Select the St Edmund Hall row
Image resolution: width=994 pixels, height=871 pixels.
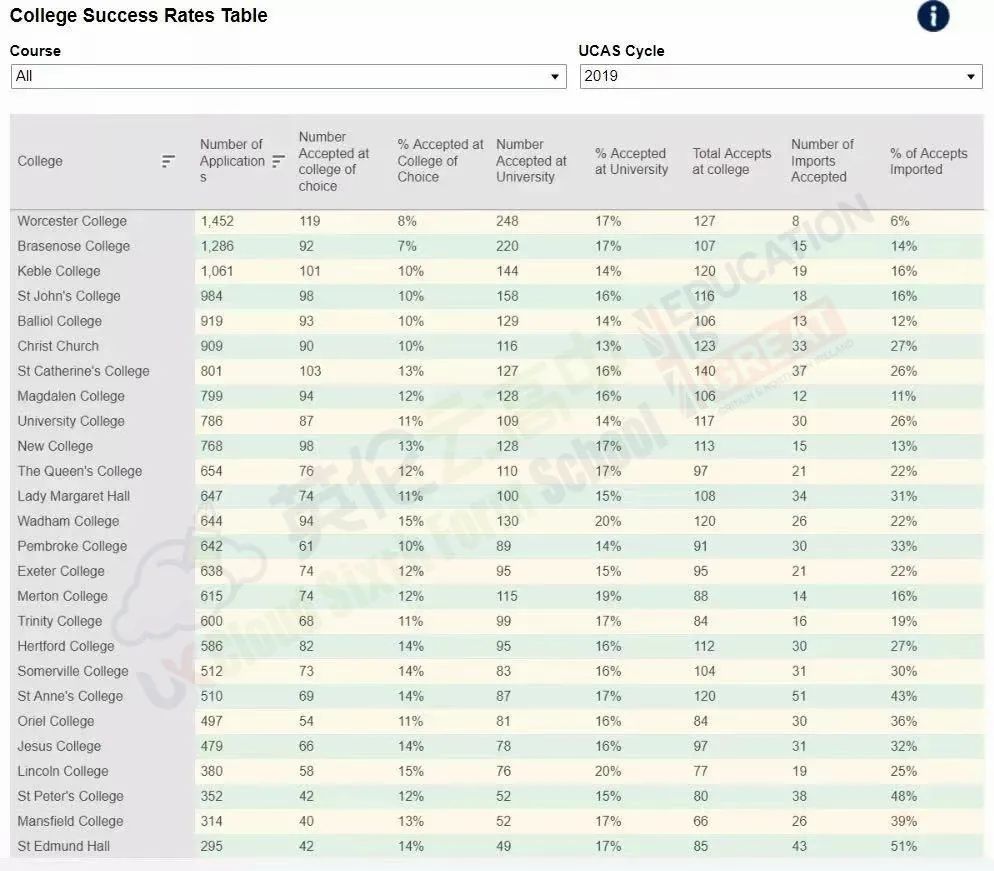63,846
